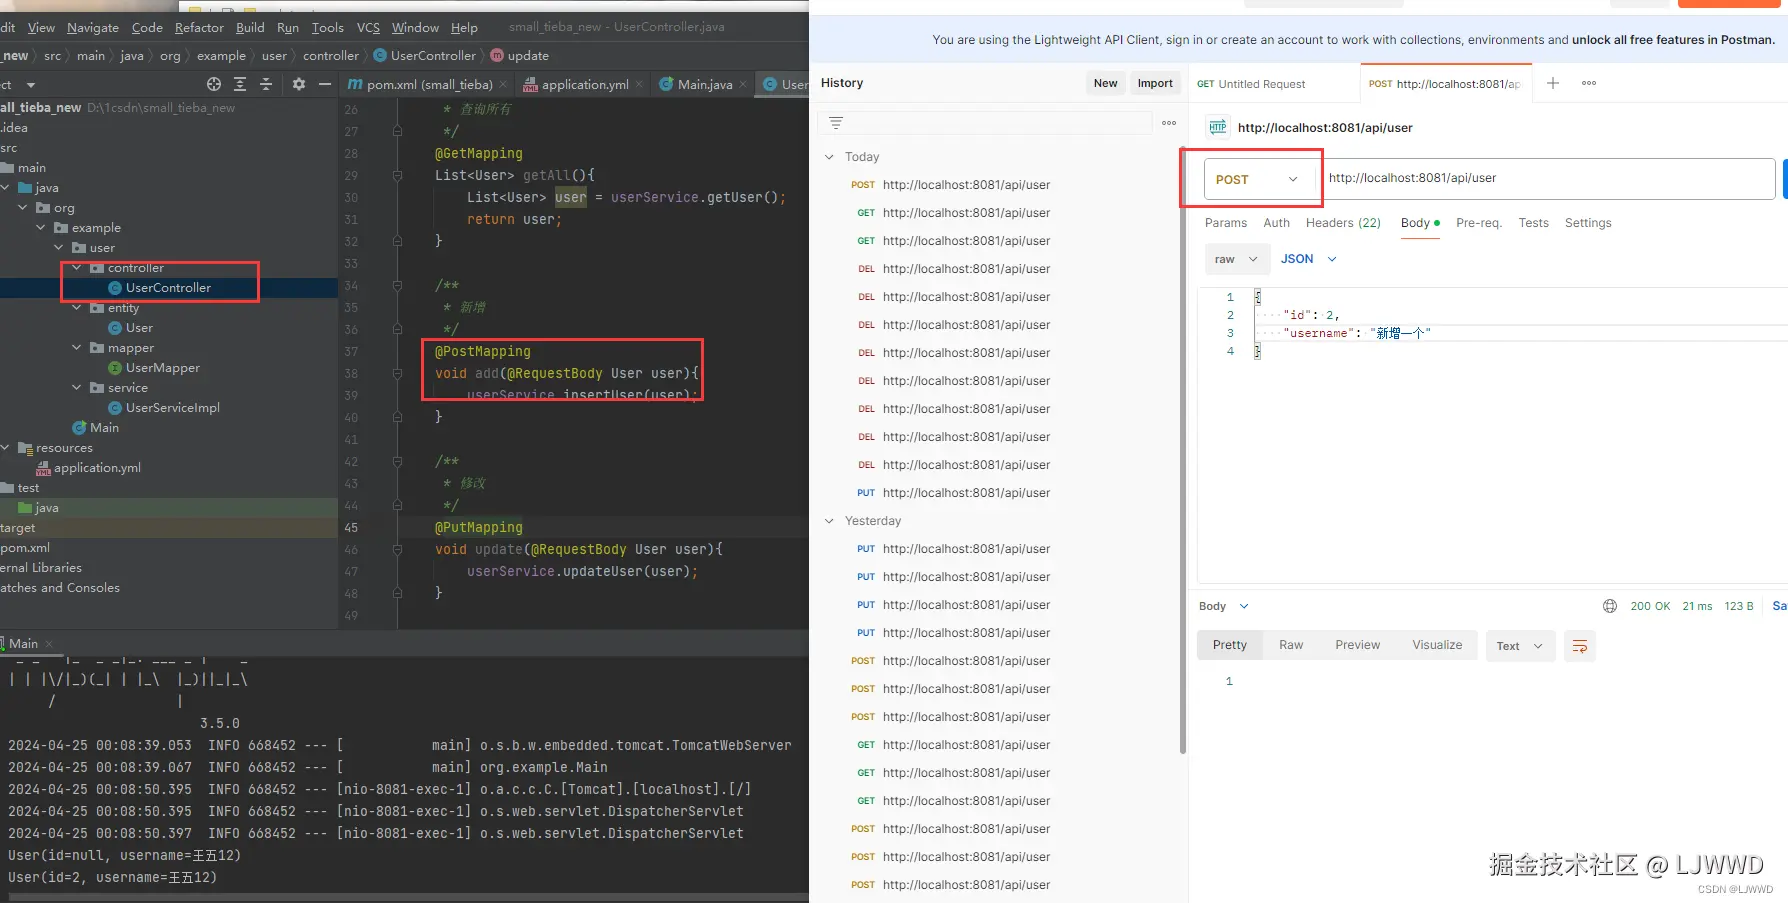Viewport: 1788px width, 903px height.
Task: Click the Collapse All icon in Project panel
Action: click(x=266, y=84)
